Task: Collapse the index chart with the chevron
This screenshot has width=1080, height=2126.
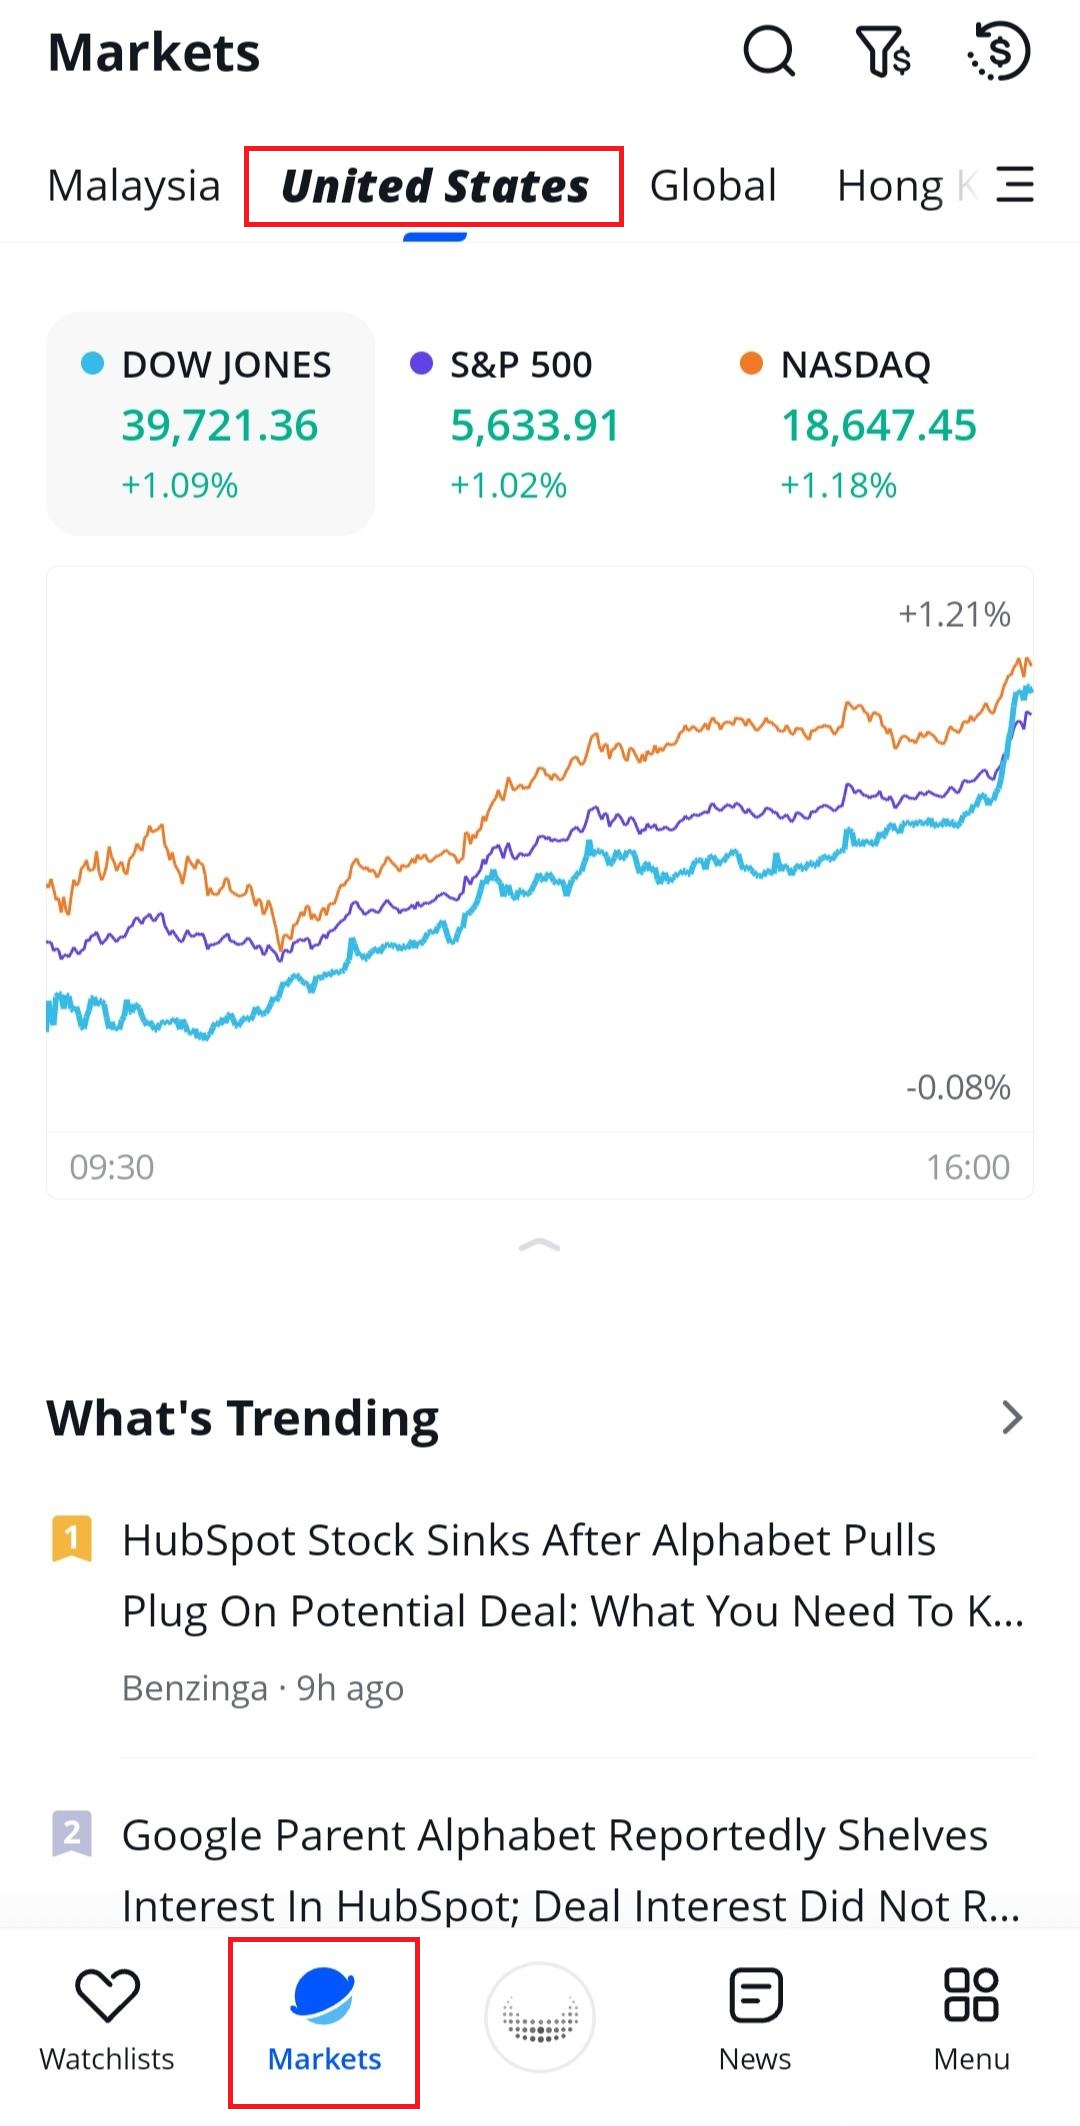Action: pyautogui.click(x=540, y=1245)
